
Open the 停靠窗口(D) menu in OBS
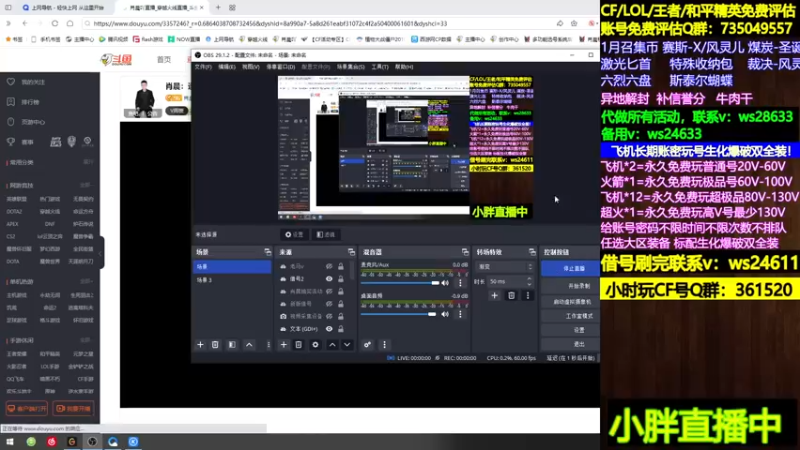coord(281,67)
